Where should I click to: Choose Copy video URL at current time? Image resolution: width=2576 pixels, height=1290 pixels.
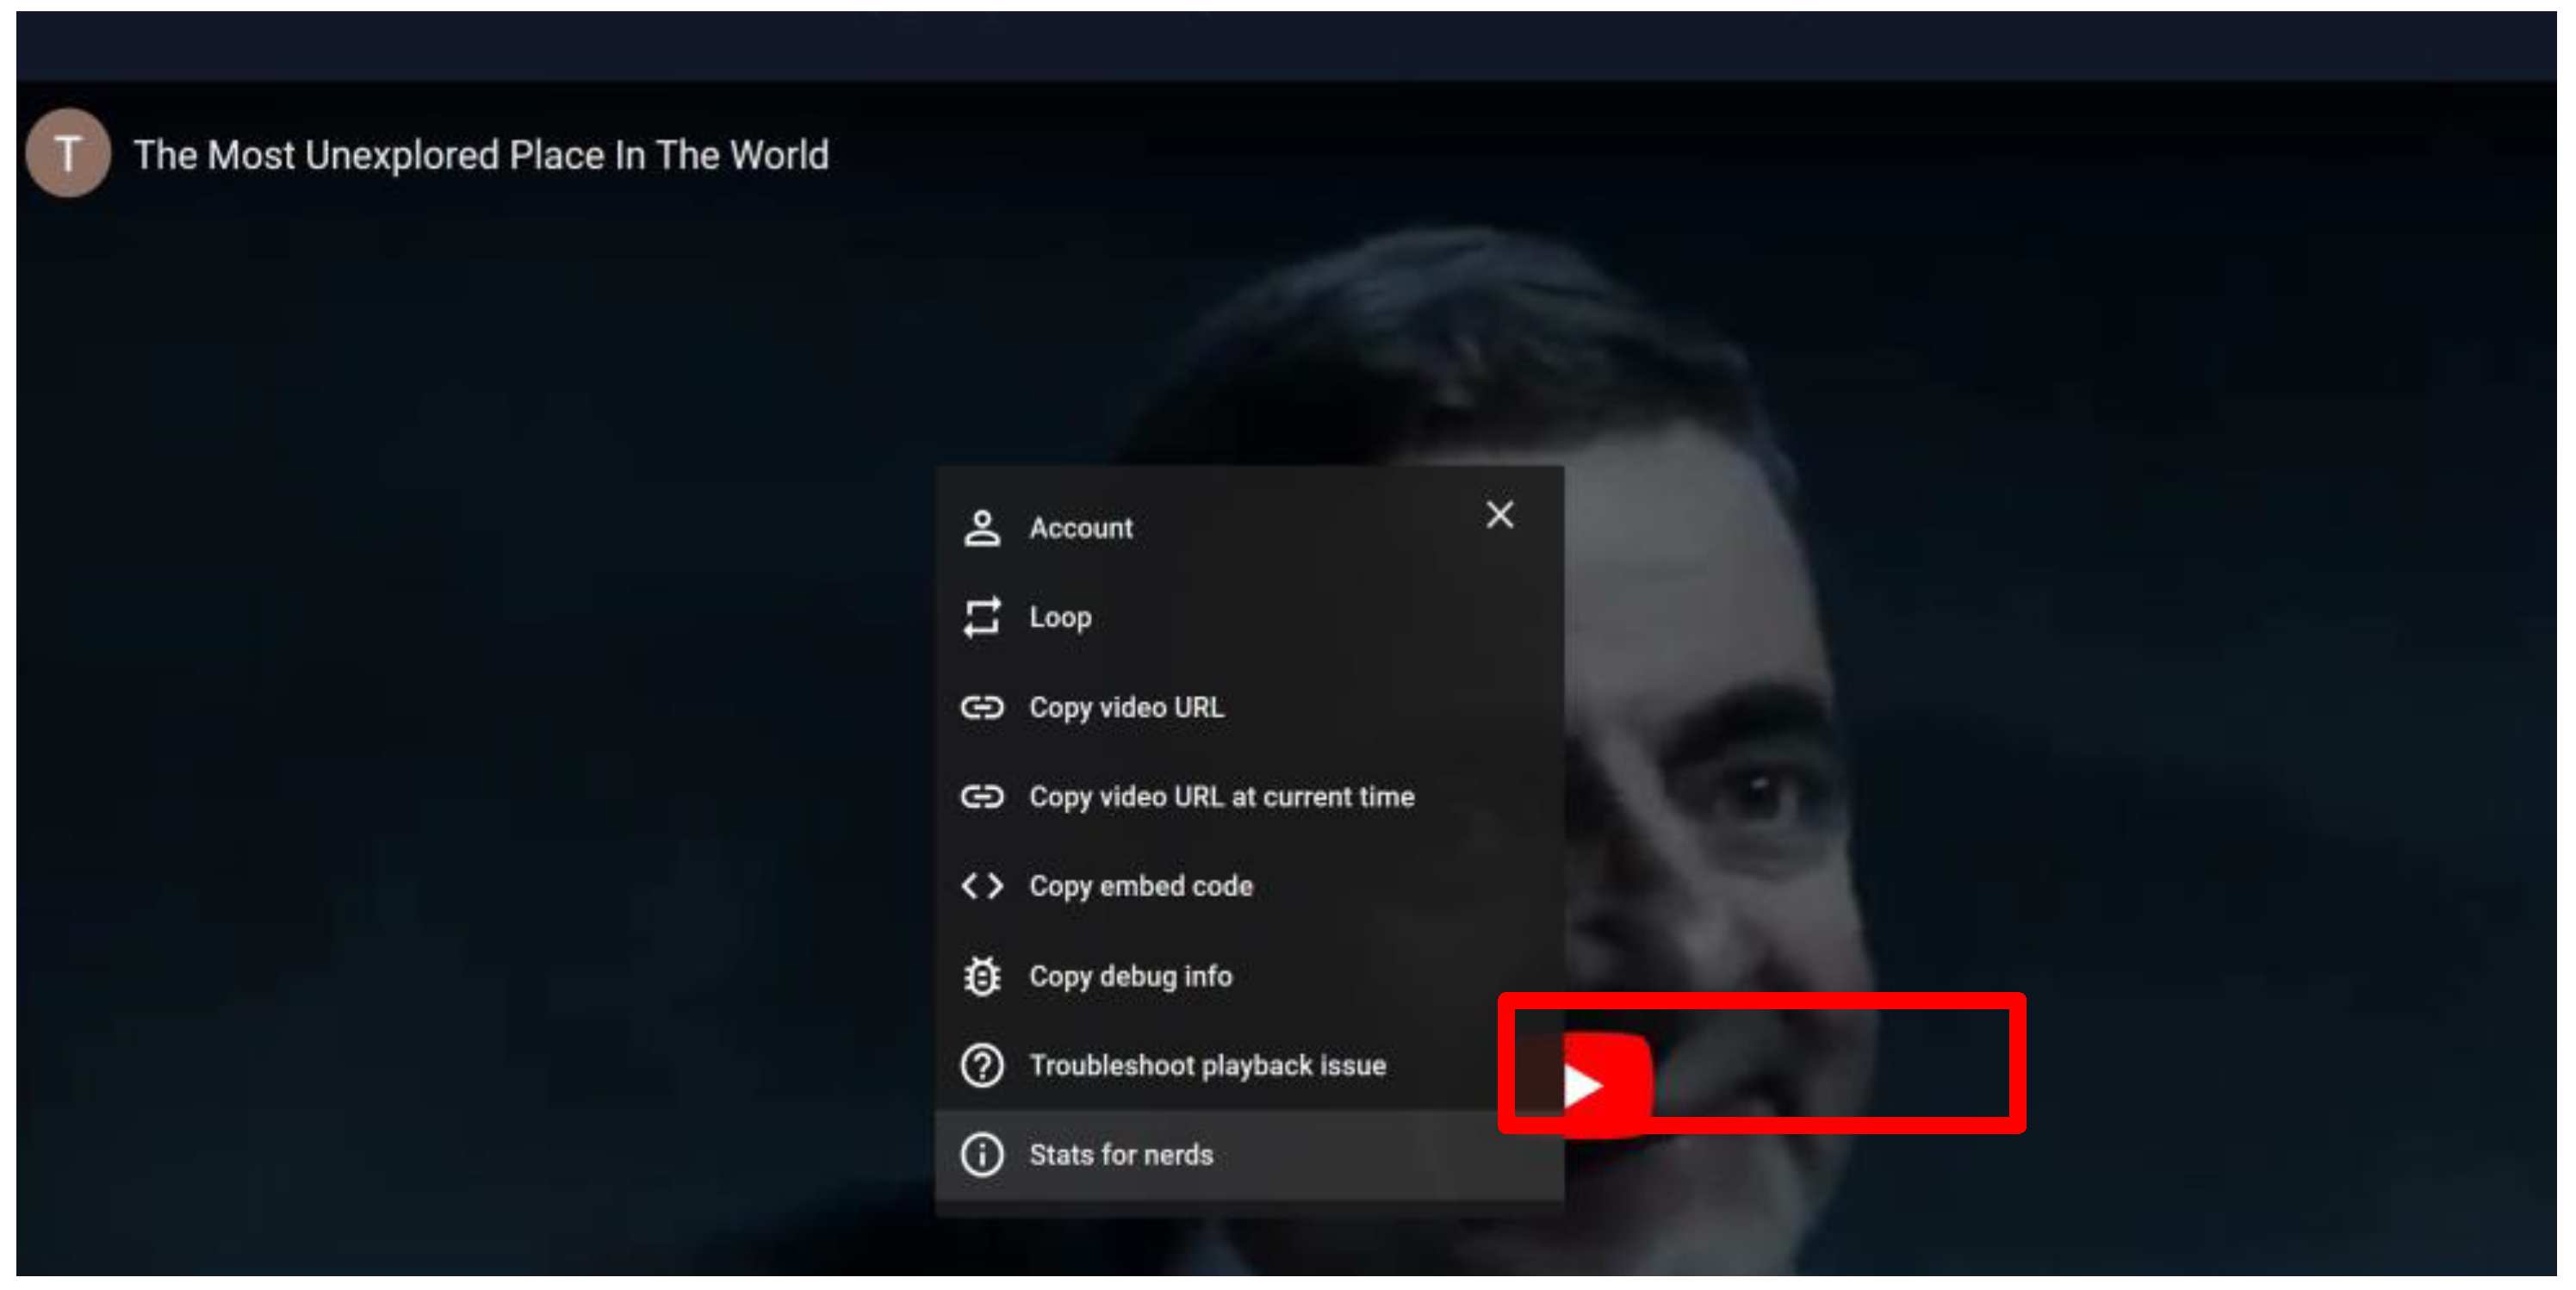[1221, 796]
